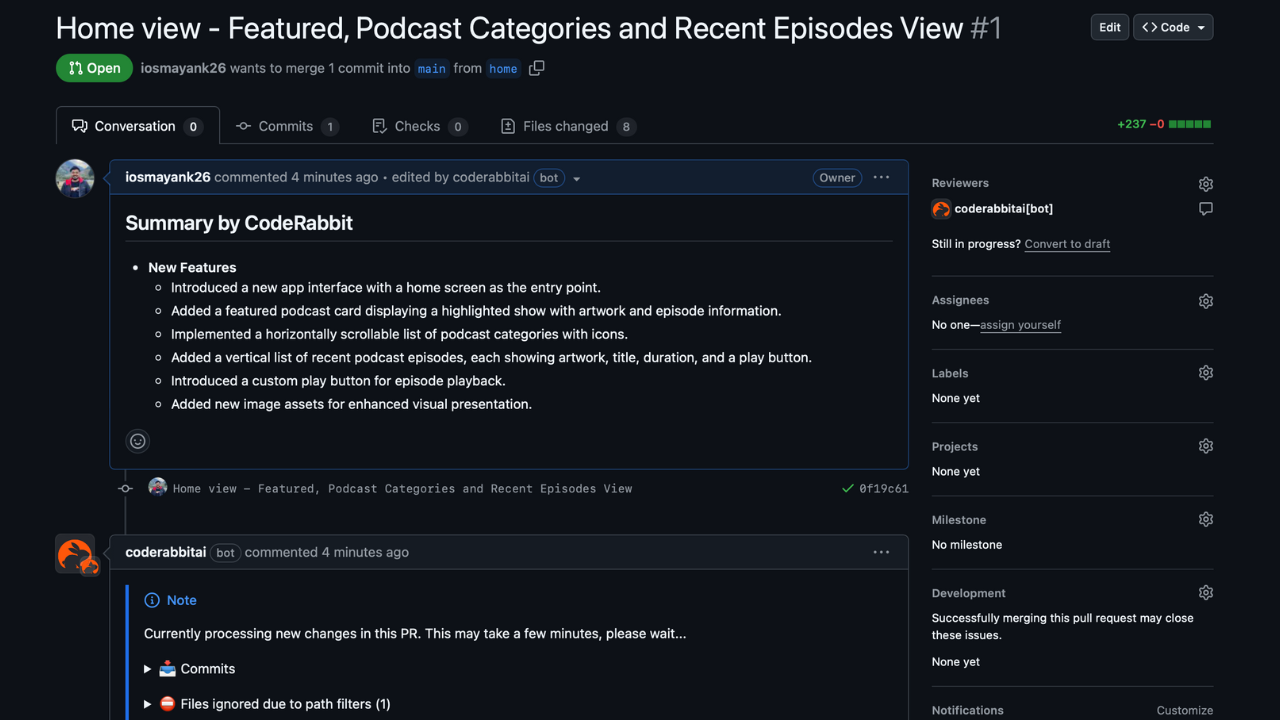
Task: Click the Edit button for the PR title
Action: 1110,27
